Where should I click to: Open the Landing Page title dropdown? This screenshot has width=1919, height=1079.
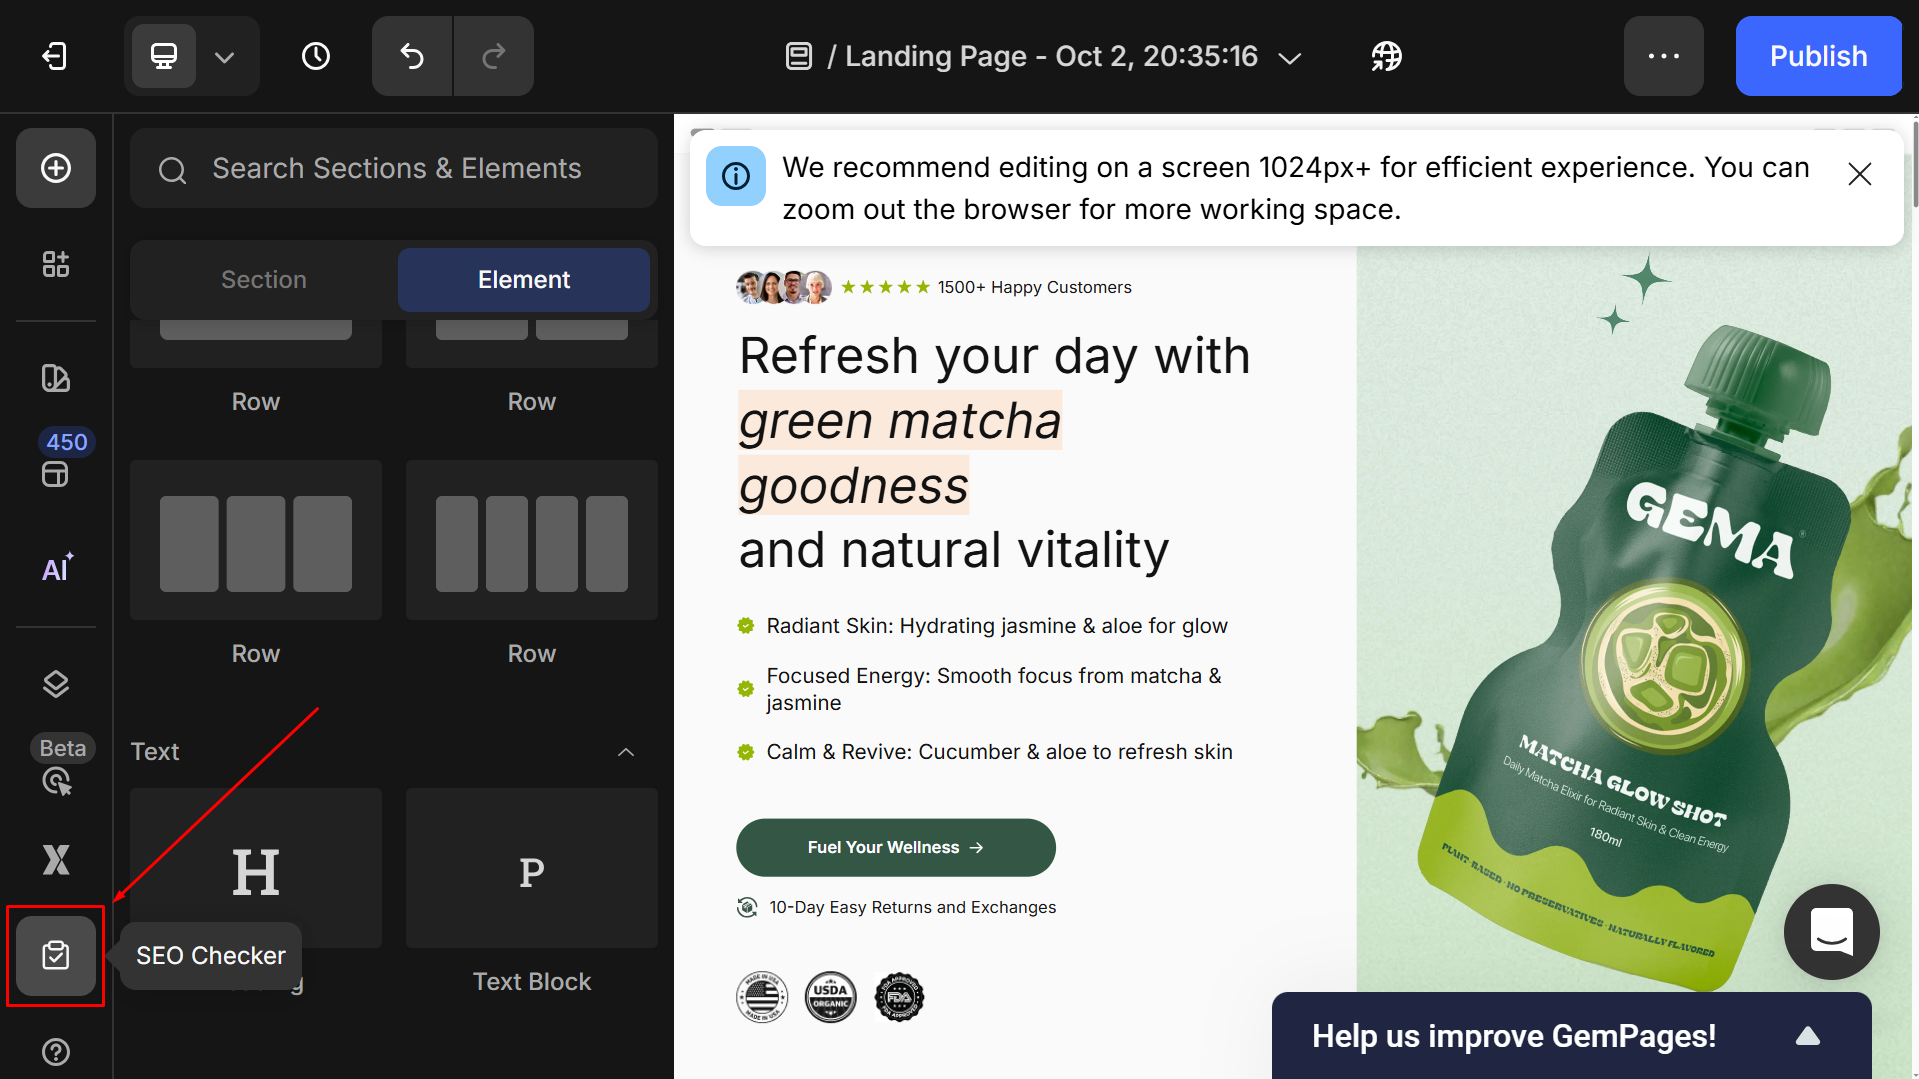pos(1290,58)
